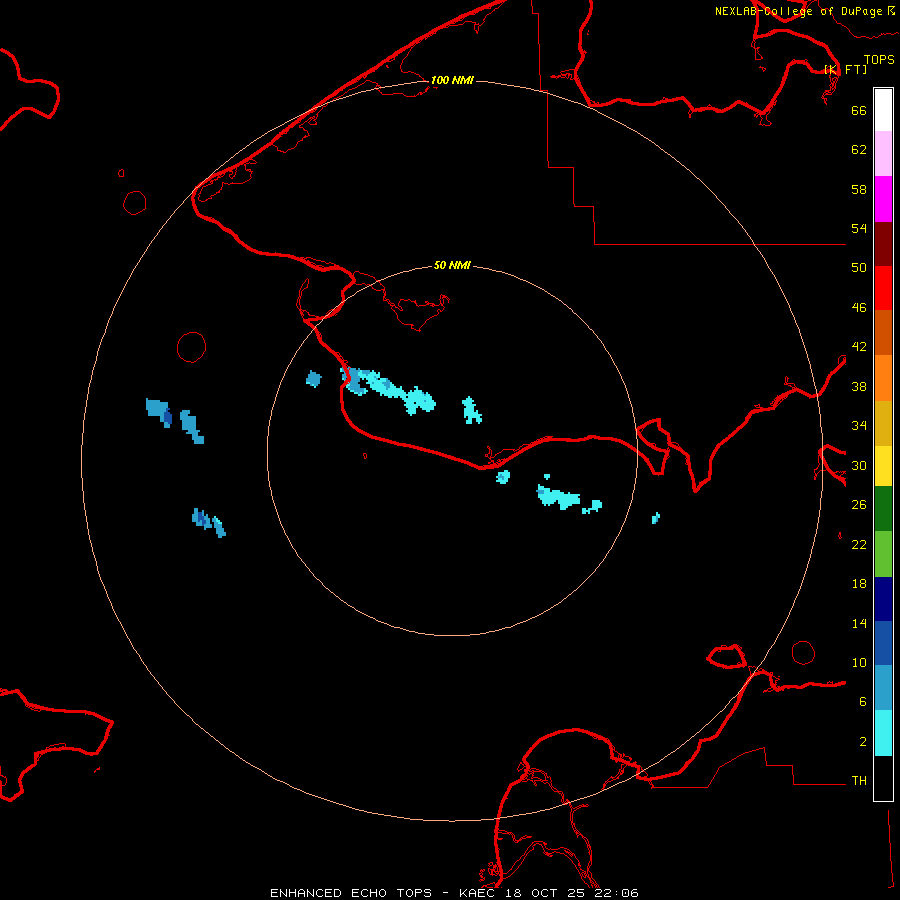Select the medium blue swatch above 10
Screen dimensions: 900x900
point(883,643)
